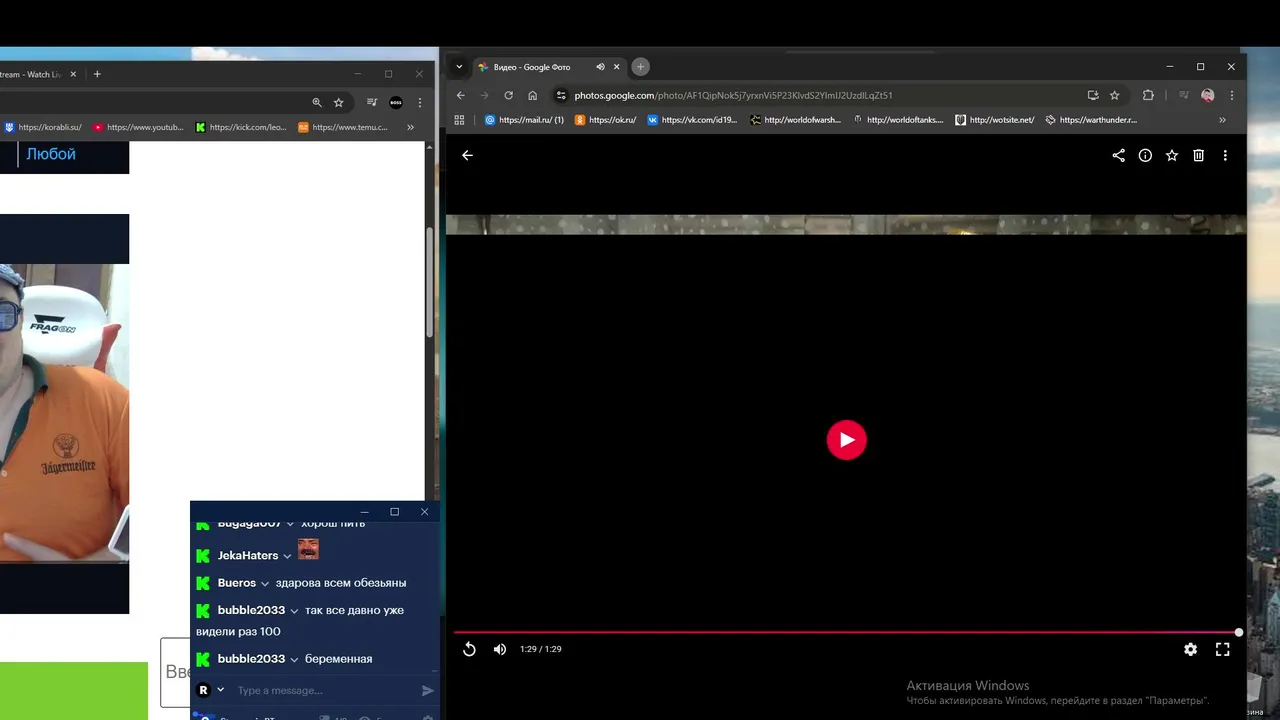Open new tab in the stream window
The width and height of the screenshot is (1280, 720).
pos(97,74)
